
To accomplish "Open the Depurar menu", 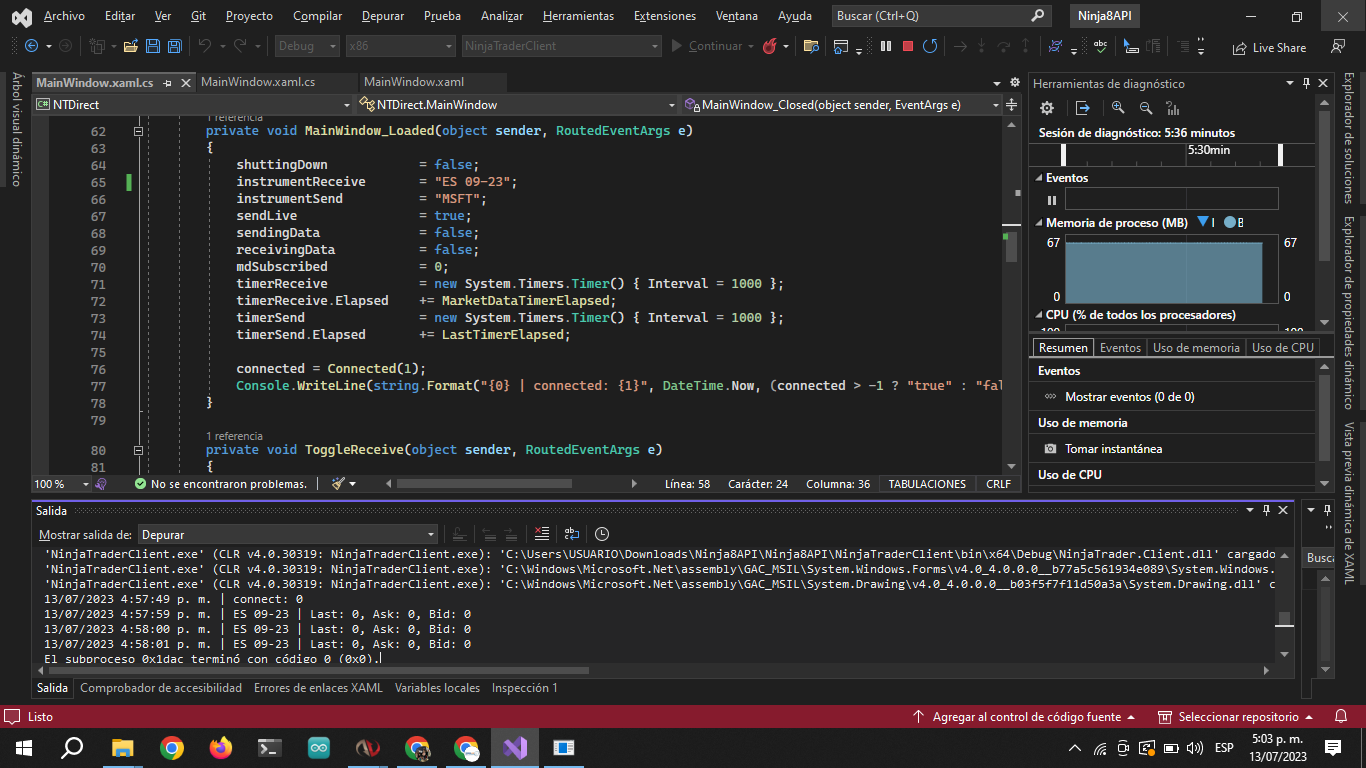I will 382,16.
